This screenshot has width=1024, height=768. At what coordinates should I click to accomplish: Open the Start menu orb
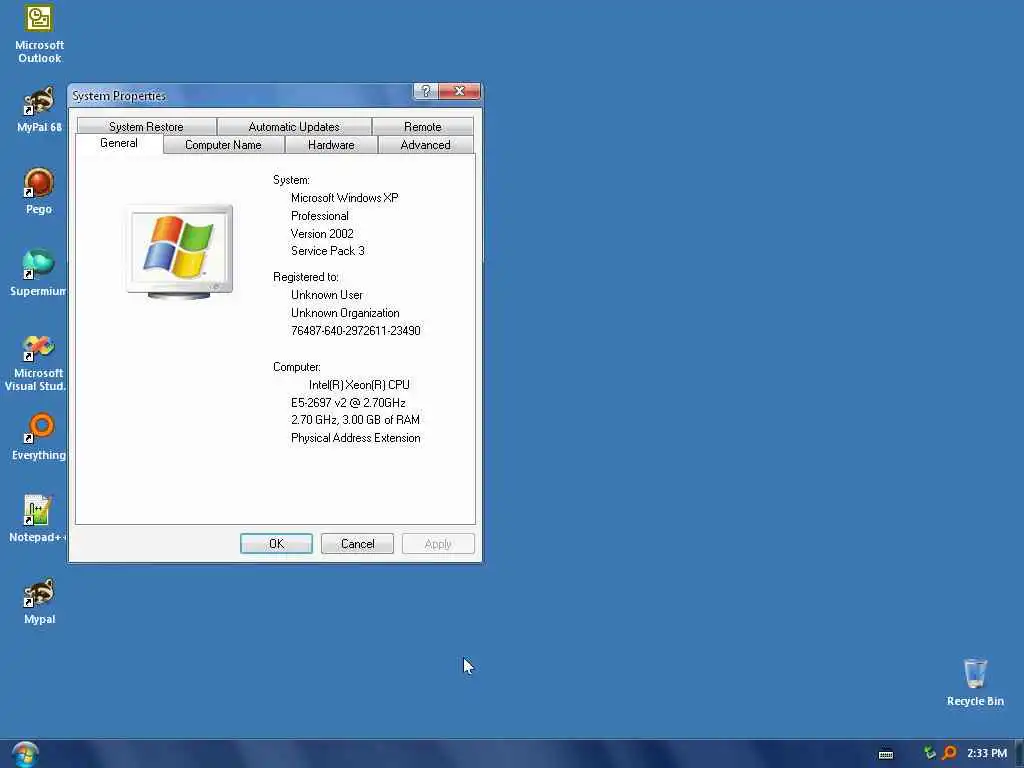click(25, 754)
